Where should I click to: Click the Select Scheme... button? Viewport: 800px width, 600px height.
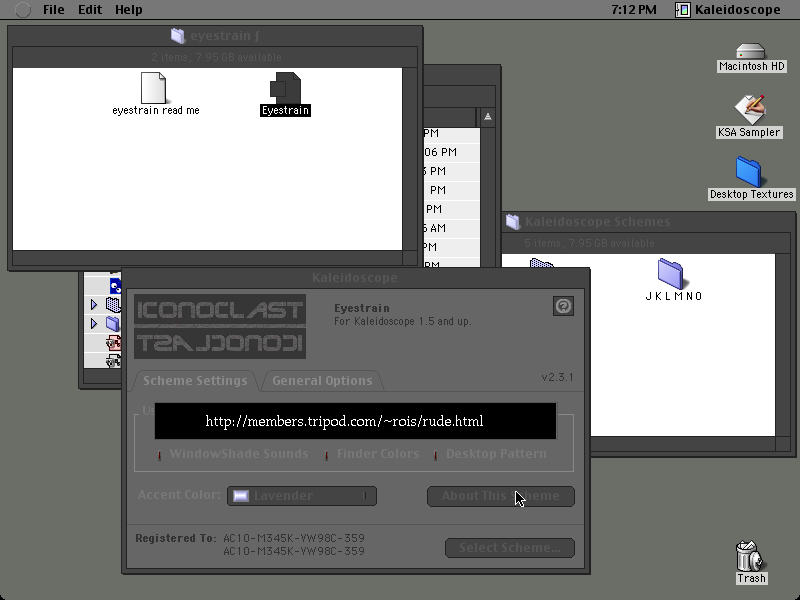click(510, 548)
